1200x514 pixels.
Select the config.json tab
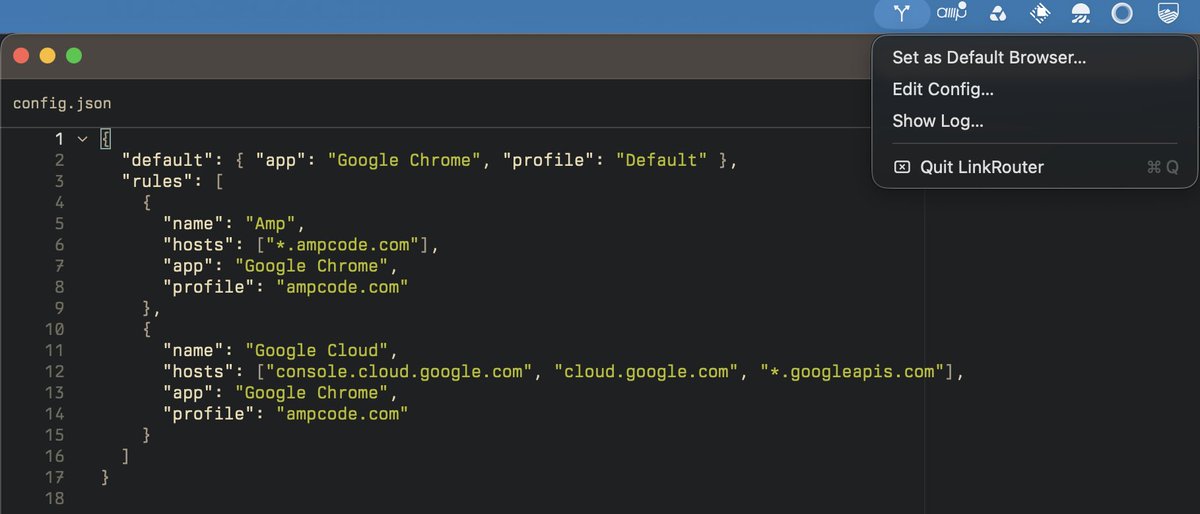tap(62, 103)
